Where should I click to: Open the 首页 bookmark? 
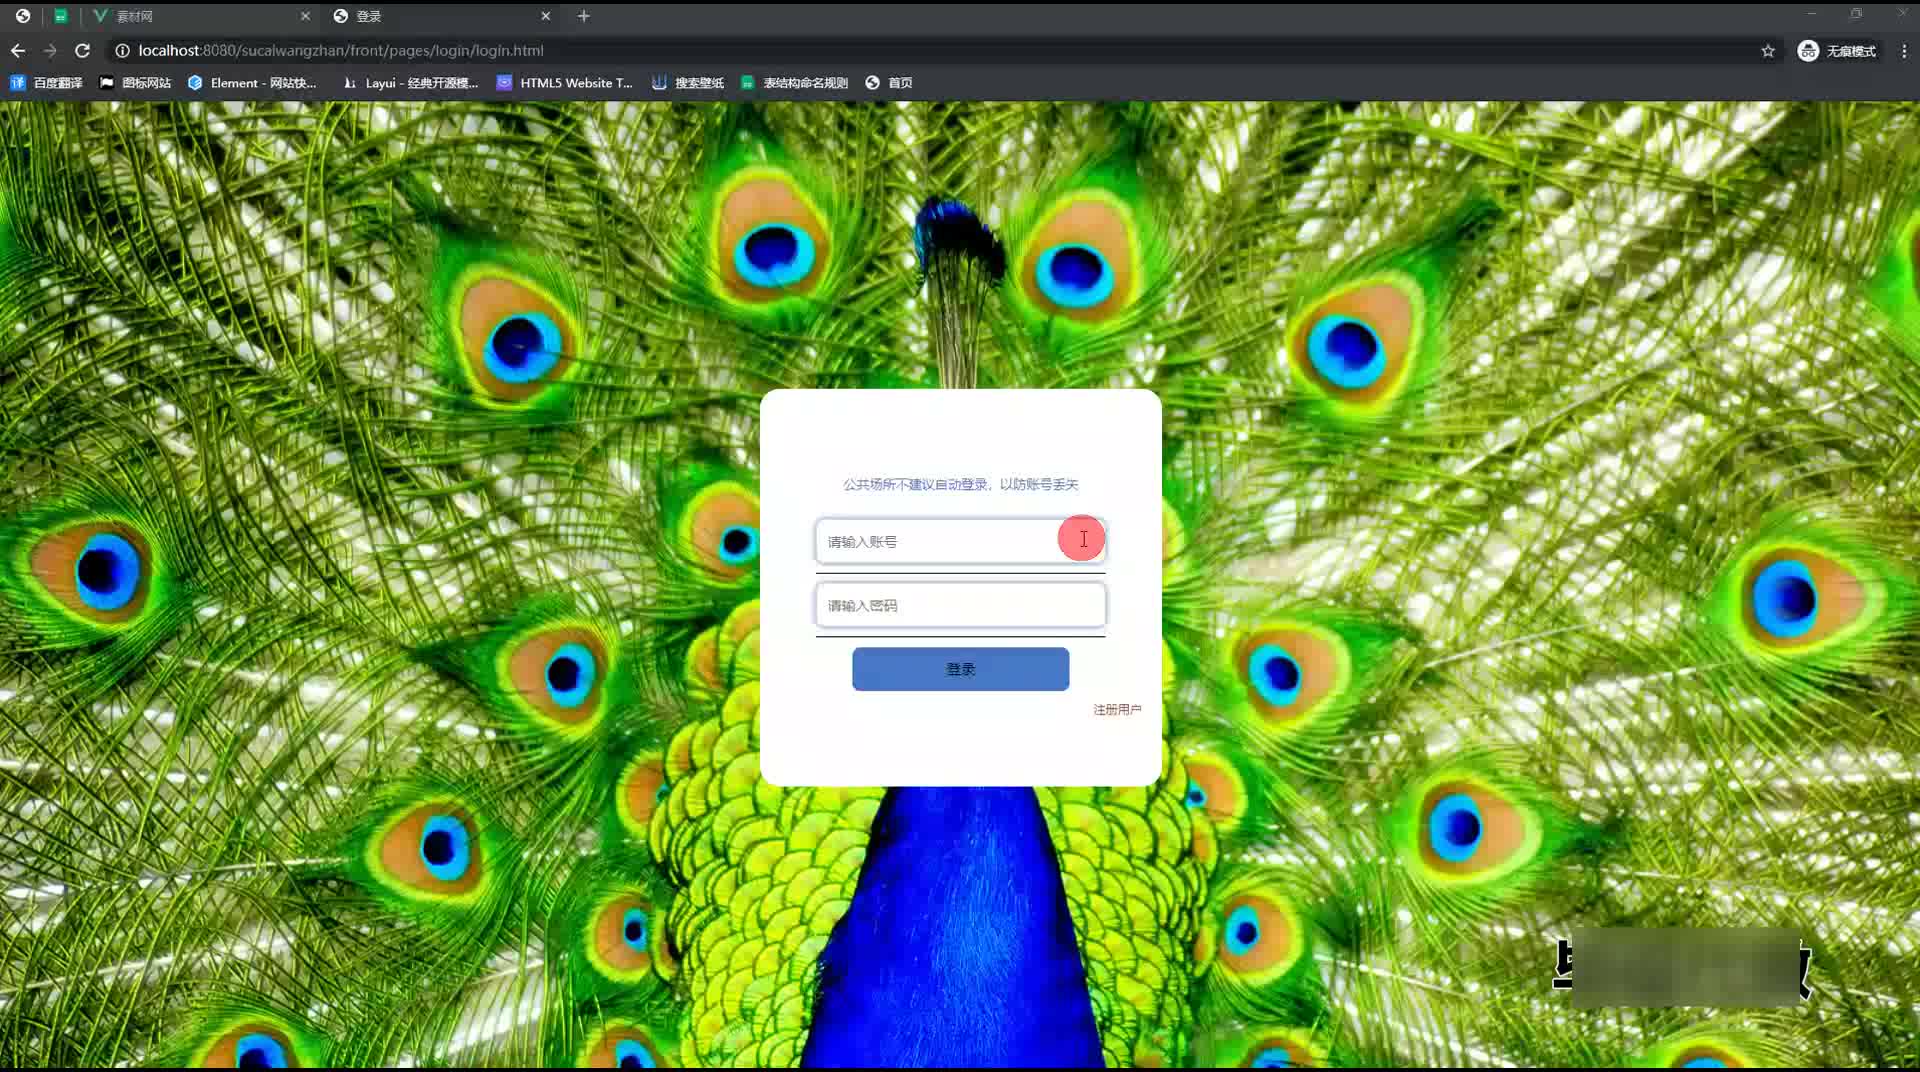point(889,83)
